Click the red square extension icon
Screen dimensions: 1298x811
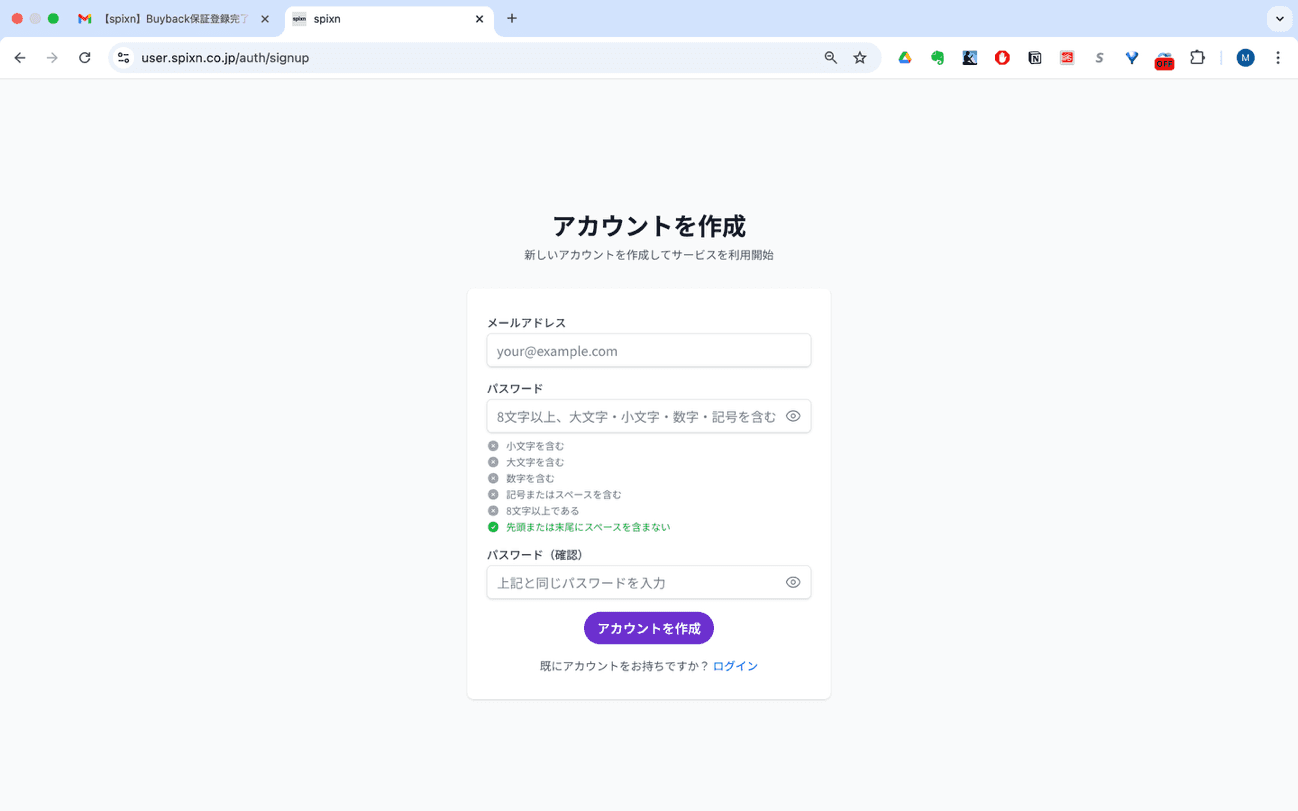click(x=1067, y=58)
